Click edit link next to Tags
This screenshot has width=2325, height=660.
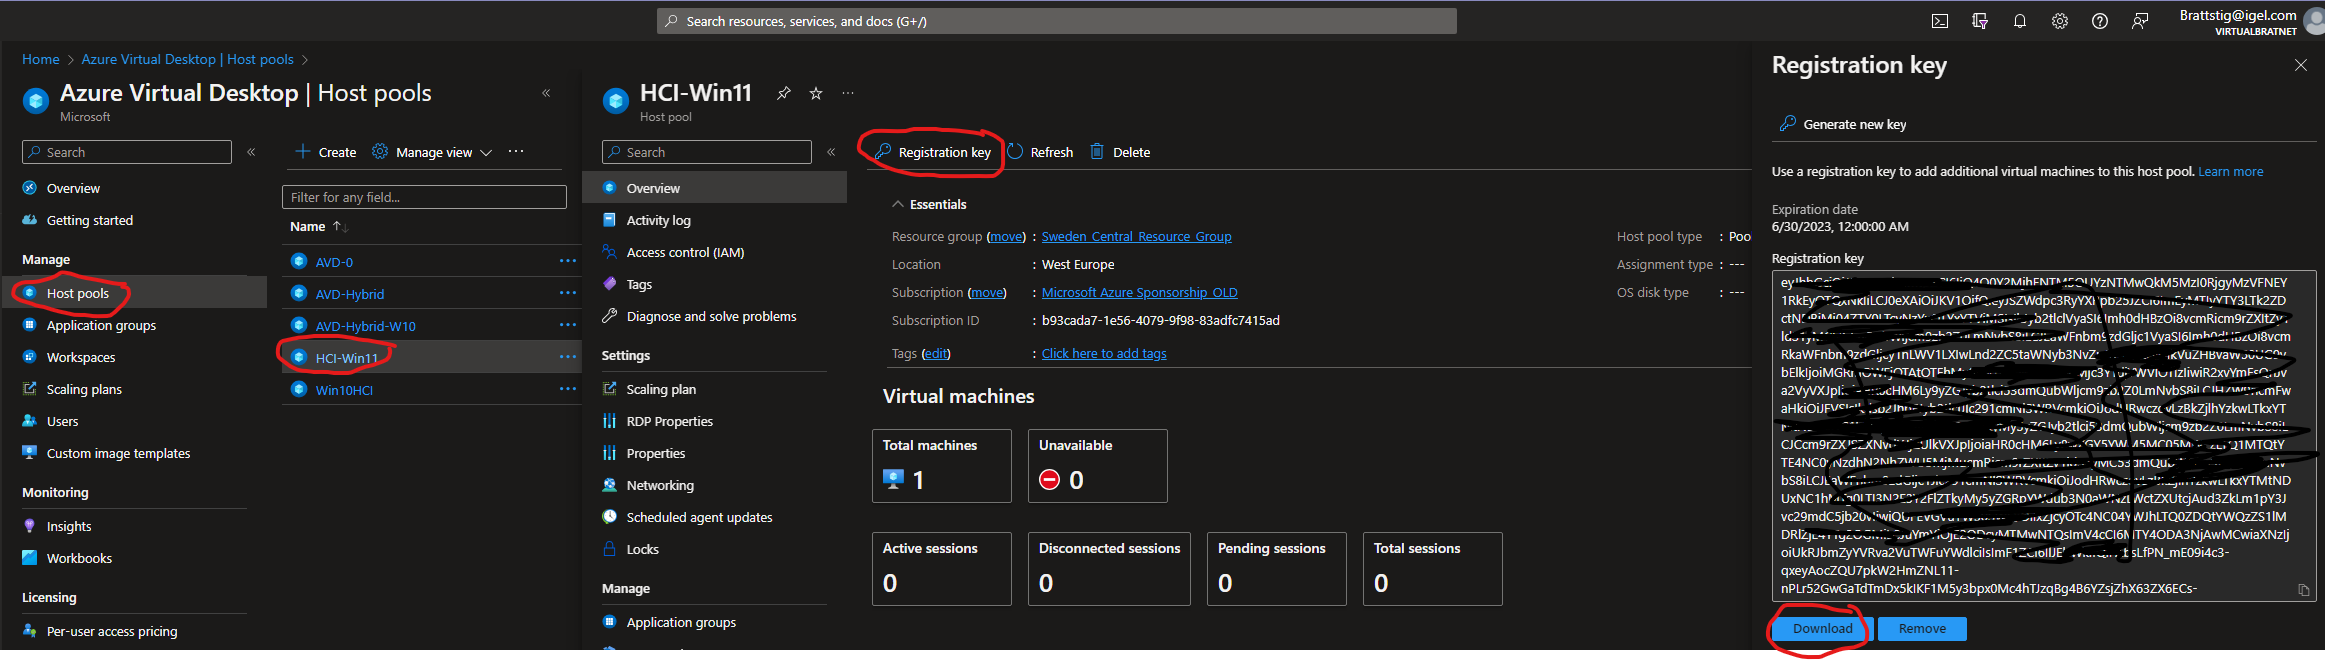[x=936, y=354]
